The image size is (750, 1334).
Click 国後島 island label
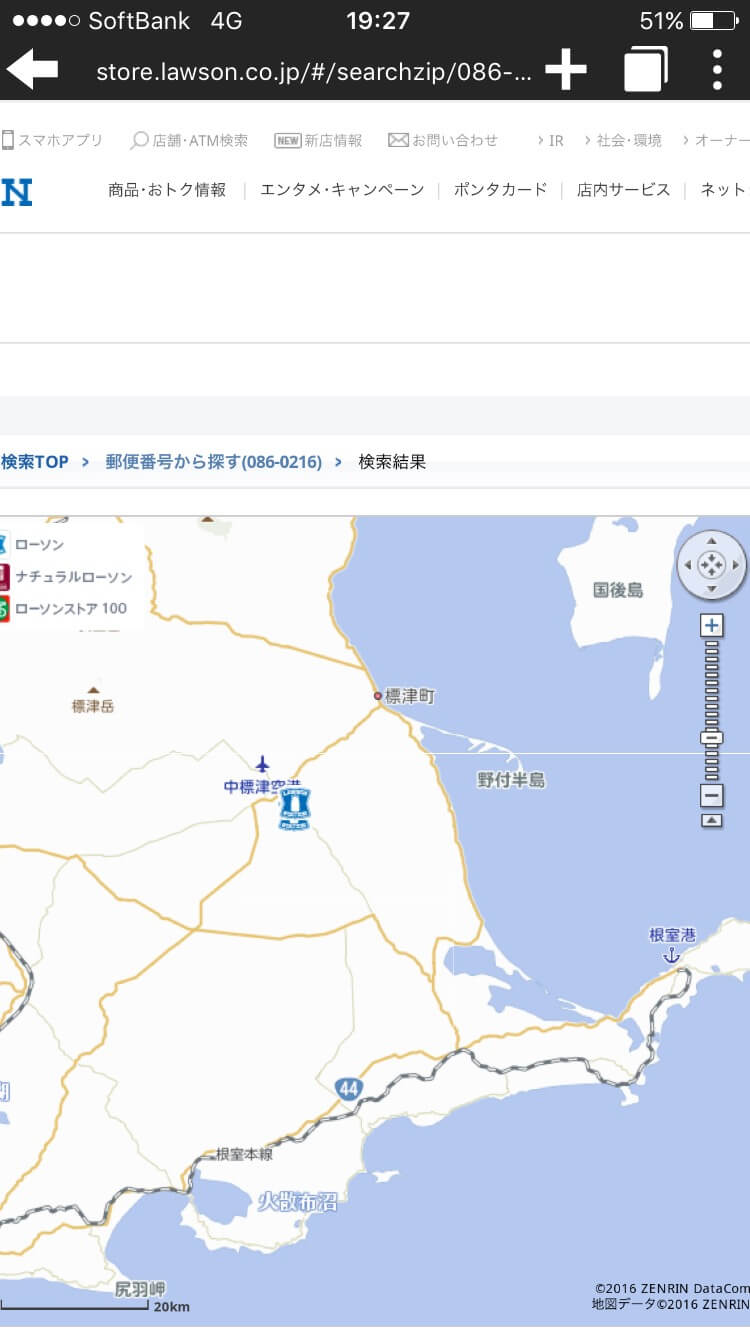click(618, 590)
